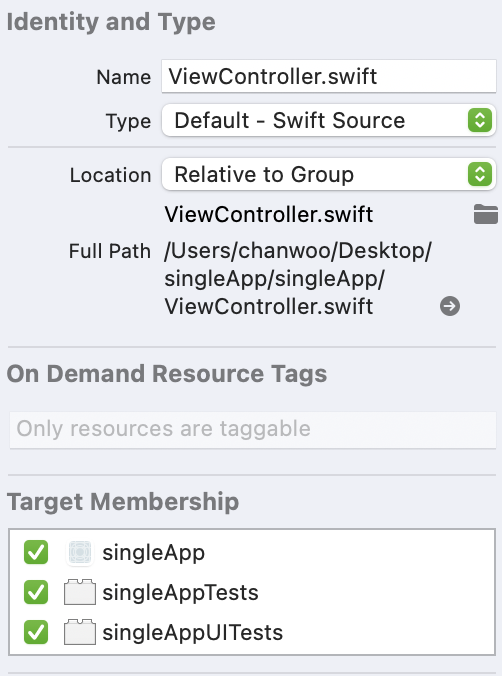This screenshot has width=502, height=676.
Task: Open the Type dropdown showing Default - Swift Source
Action: pyautogui.click(x=329, y=120)
